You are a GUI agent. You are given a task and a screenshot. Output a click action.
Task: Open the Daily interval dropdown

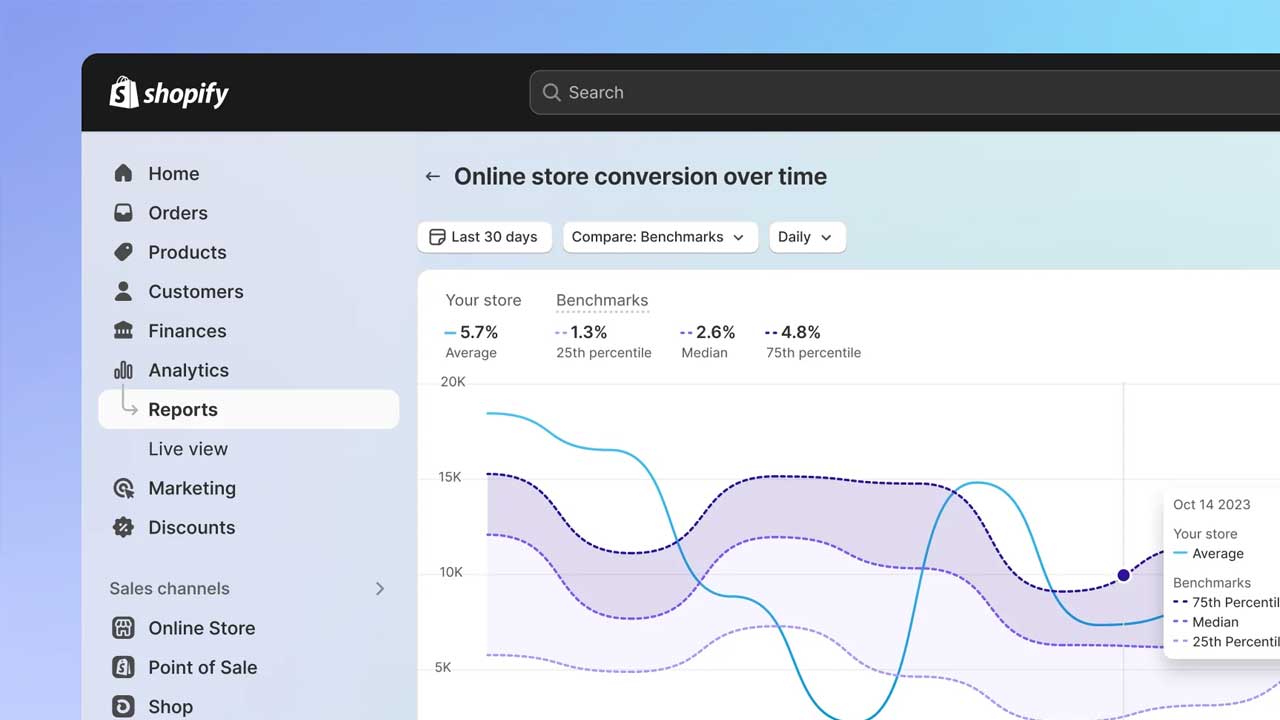(807, 237)
